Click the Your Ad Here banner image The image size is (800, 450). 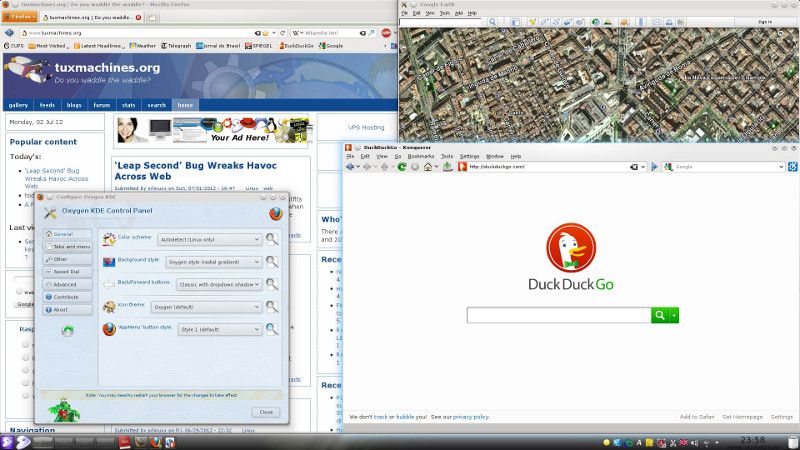[213, 130]
